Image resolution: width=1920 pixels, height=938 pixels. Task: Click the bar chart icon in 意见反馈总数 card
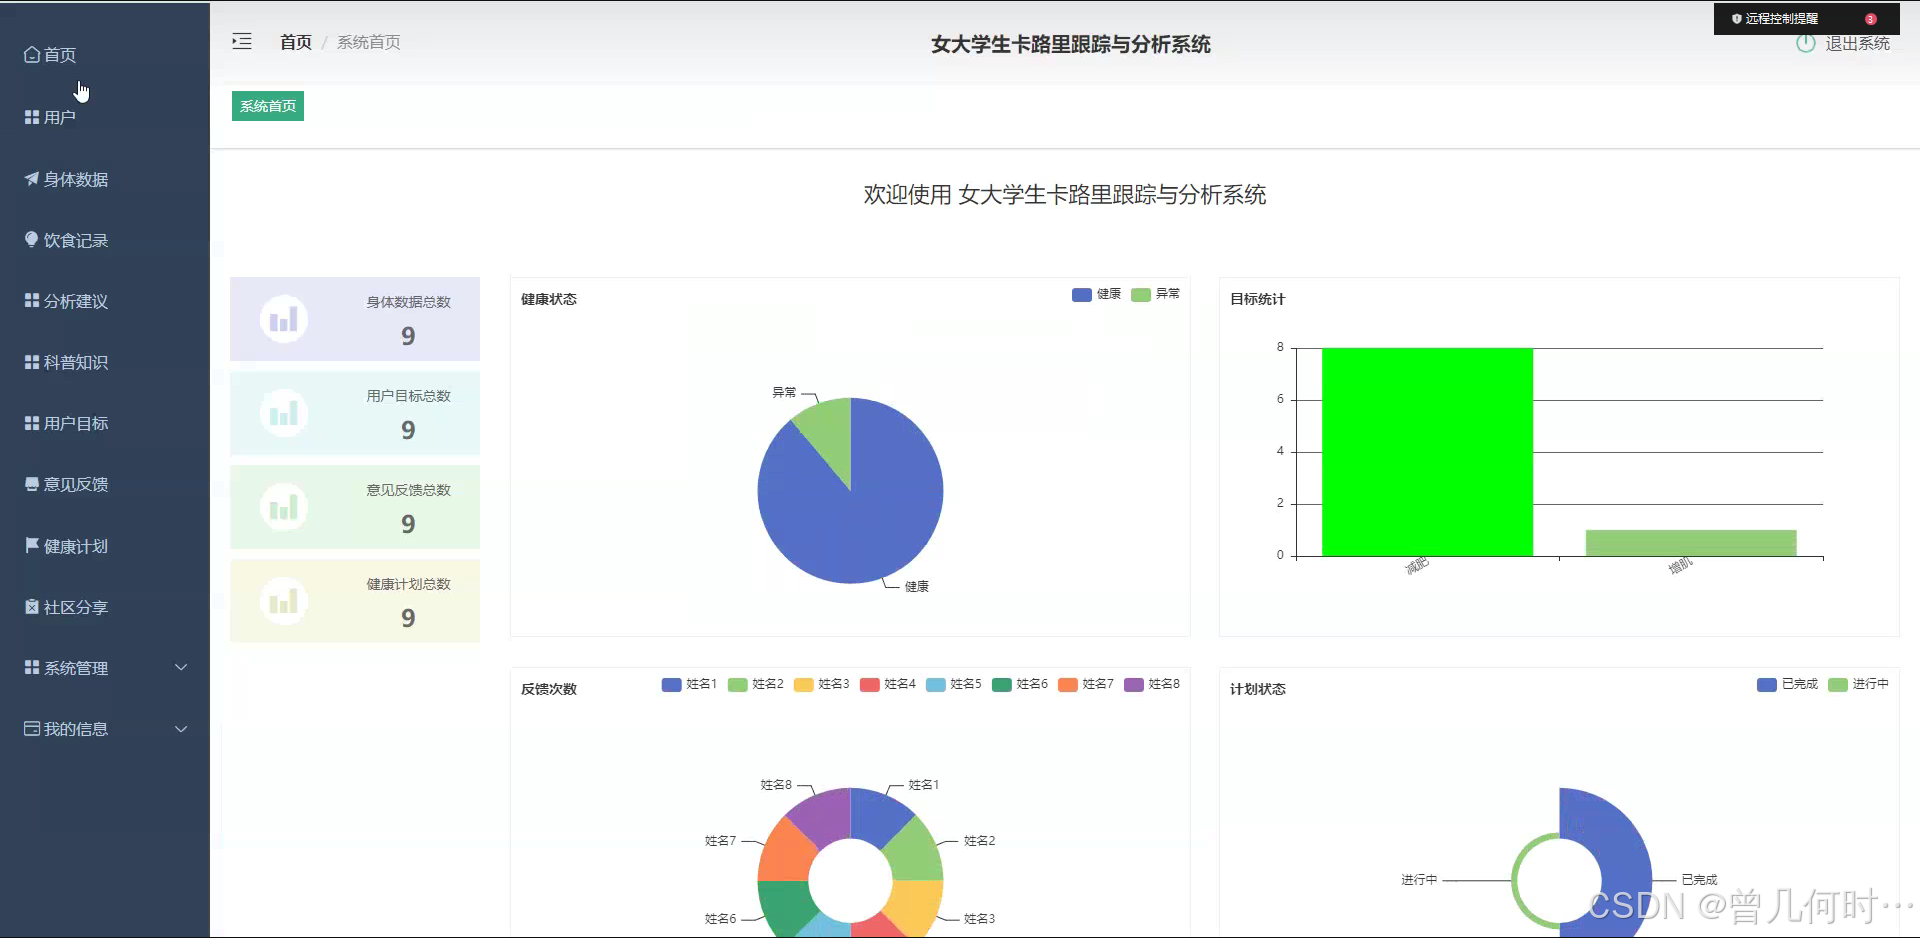tap(284, 507)
